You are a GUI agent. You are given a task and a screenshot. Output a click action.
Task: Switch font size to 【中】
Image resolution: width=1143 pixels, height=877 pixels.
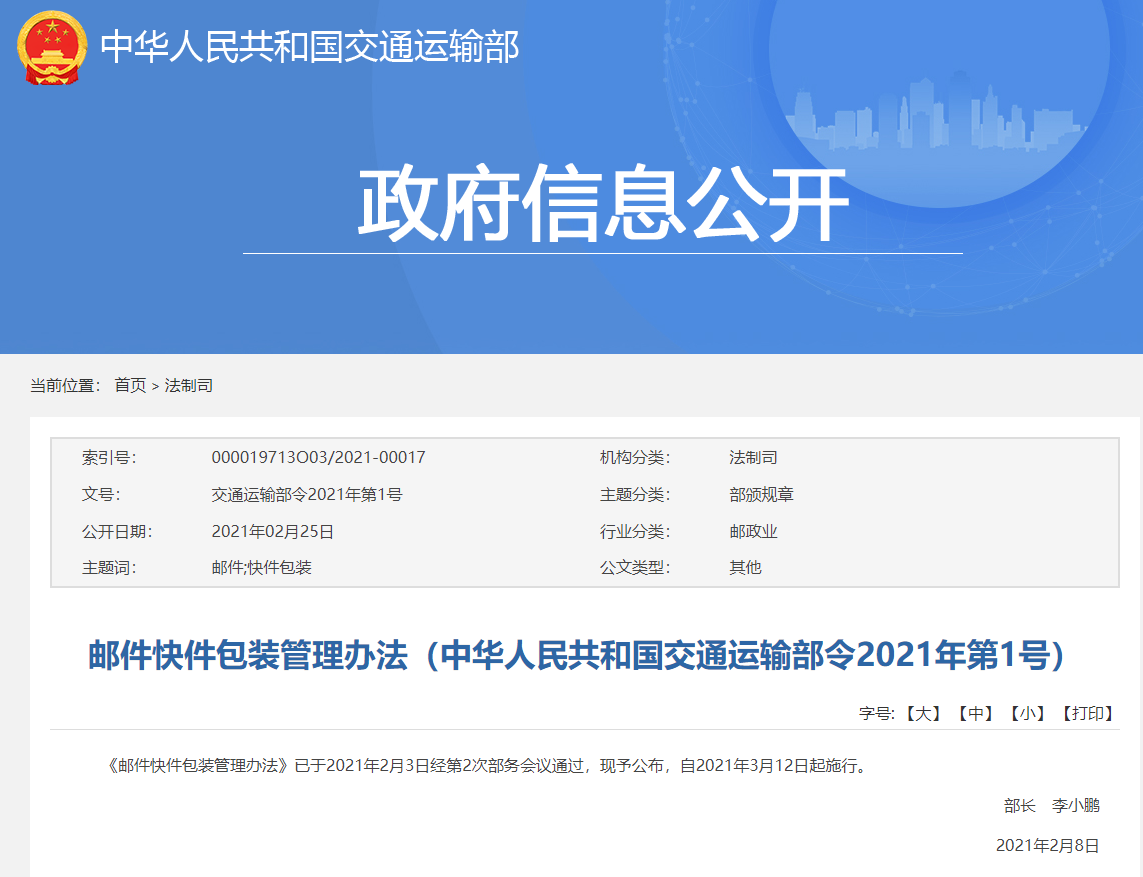pyautogui.click(x=974, y=713)
